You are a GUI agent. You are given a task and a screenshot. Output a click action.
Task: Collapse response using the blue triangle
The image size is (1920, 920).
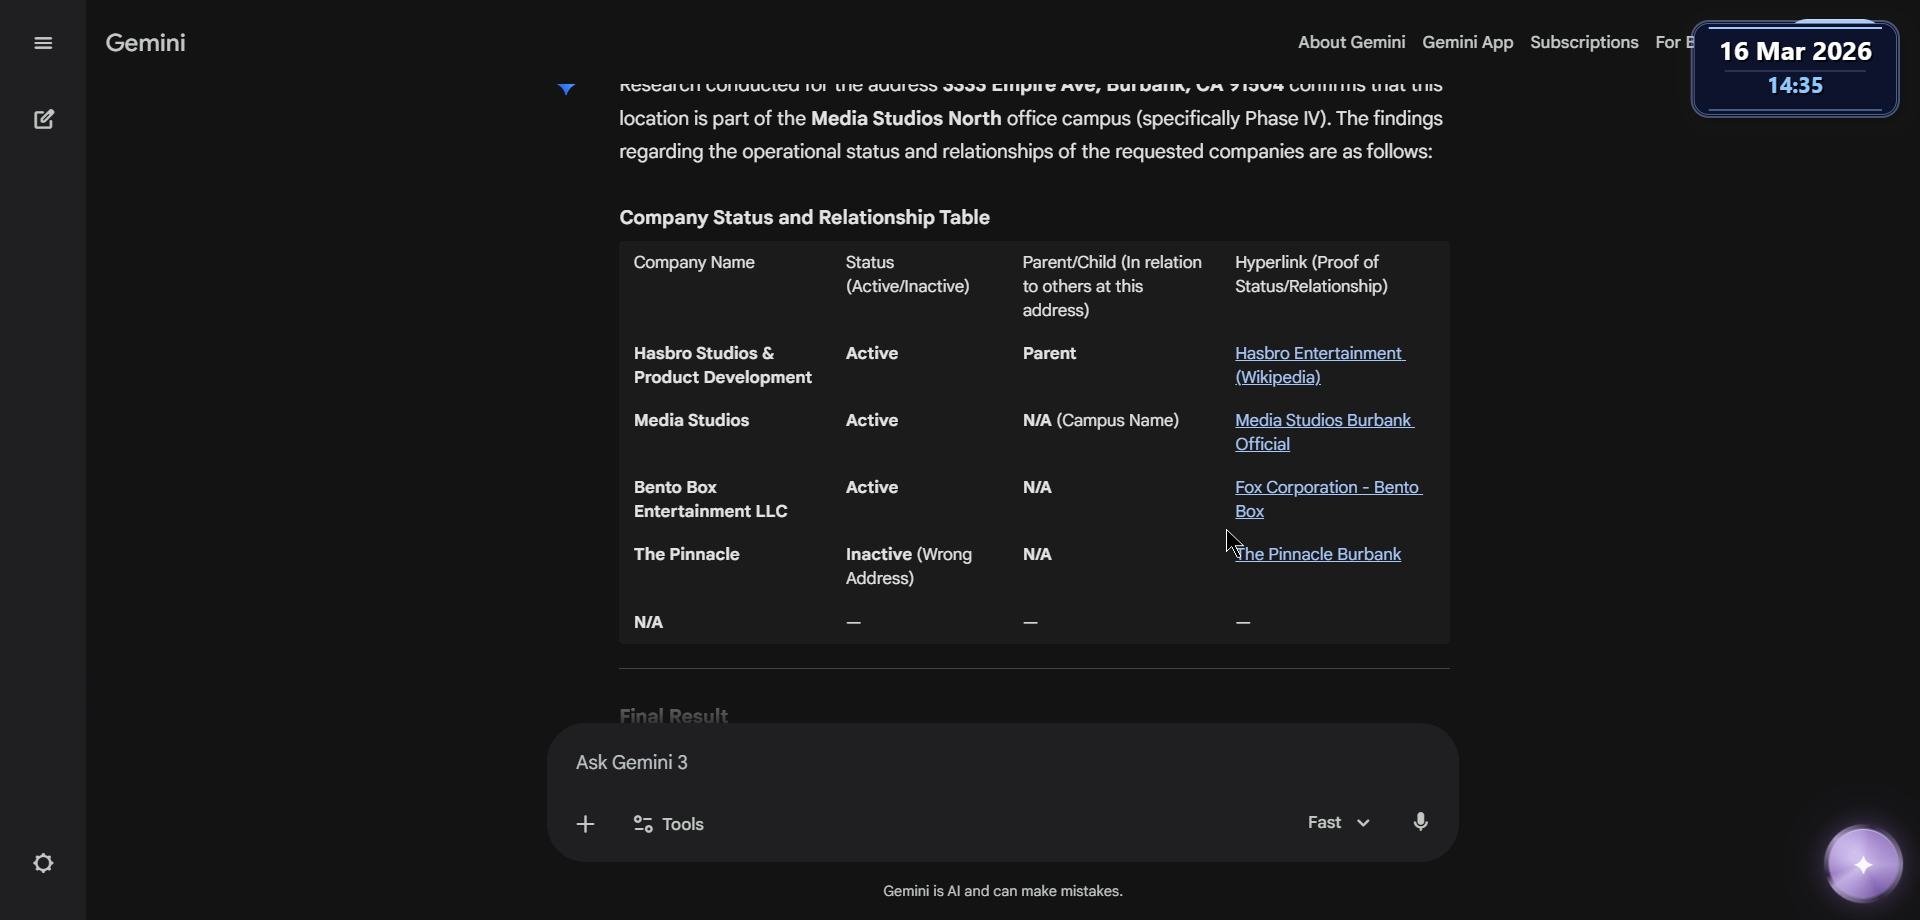coord(567,89)
